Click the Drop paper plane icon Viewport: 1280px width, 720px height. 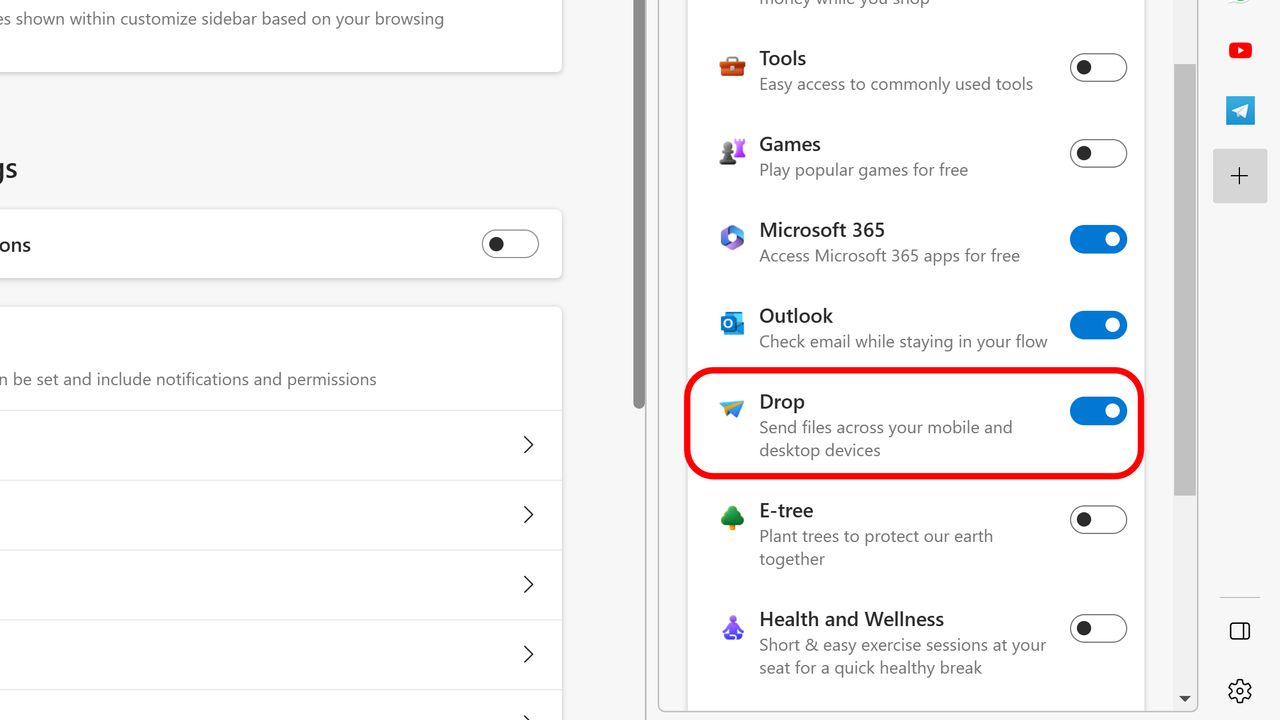pyautogui.click(x=732, y=409)
